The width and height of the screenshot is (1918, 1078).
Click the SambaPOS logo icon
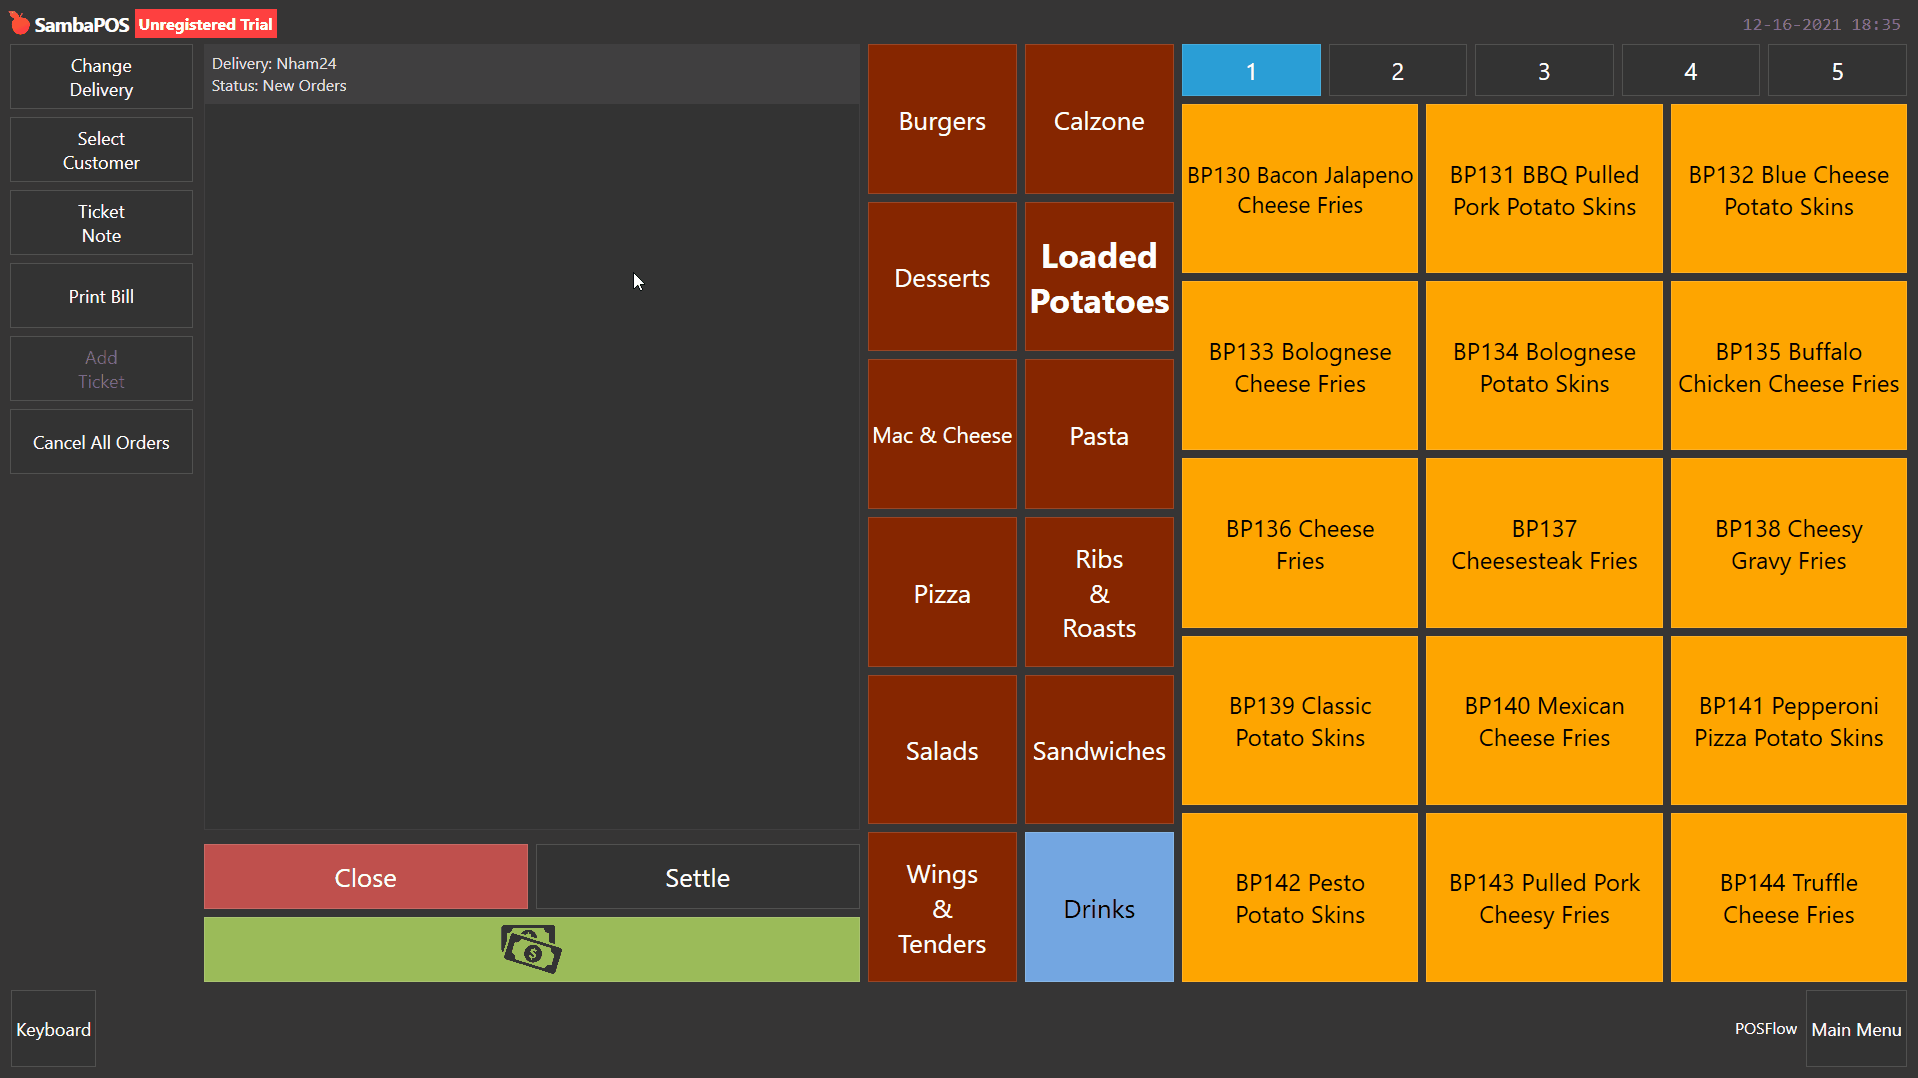click(20, 23)
